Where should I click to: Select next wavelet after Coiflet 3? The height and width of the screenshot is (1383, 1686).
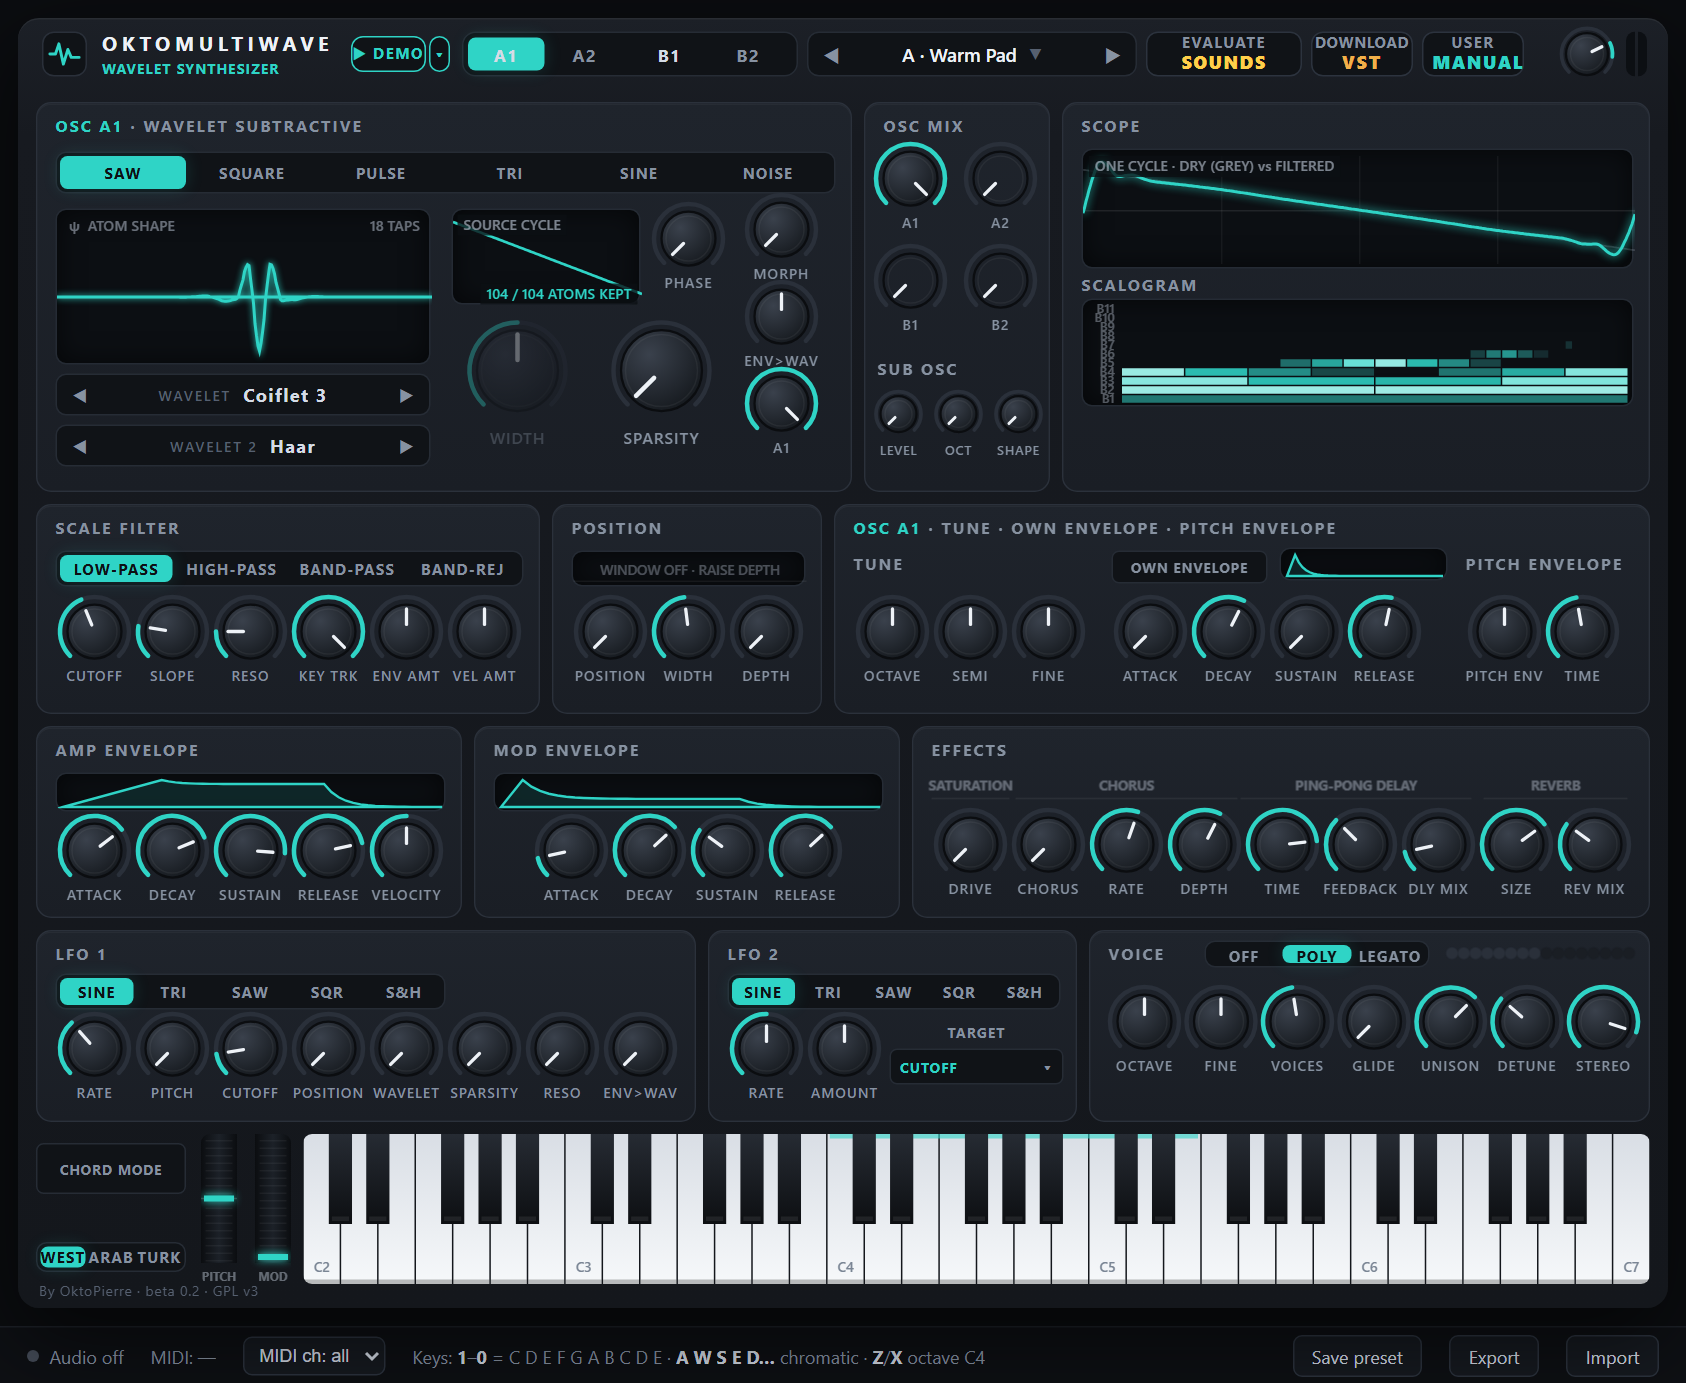coord(406,396)
